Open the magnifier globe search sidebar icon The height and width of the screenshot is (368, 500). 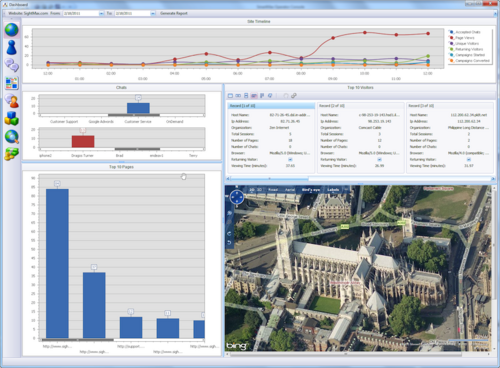click(11, 137)
